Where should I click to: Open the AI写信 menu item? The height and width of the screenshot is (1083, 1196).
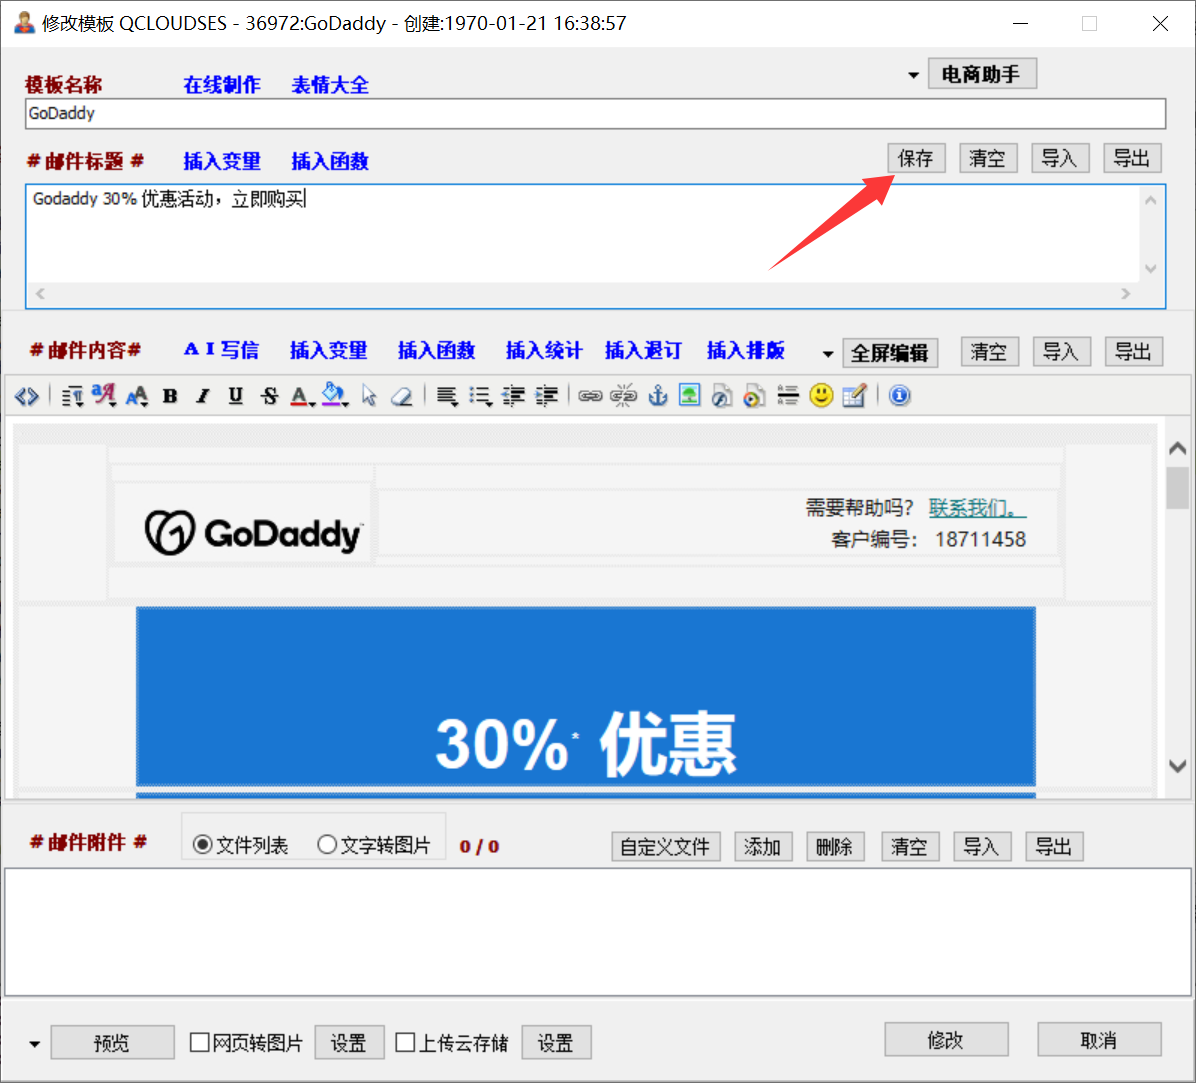pyautogui.click(x=221, y=350)
